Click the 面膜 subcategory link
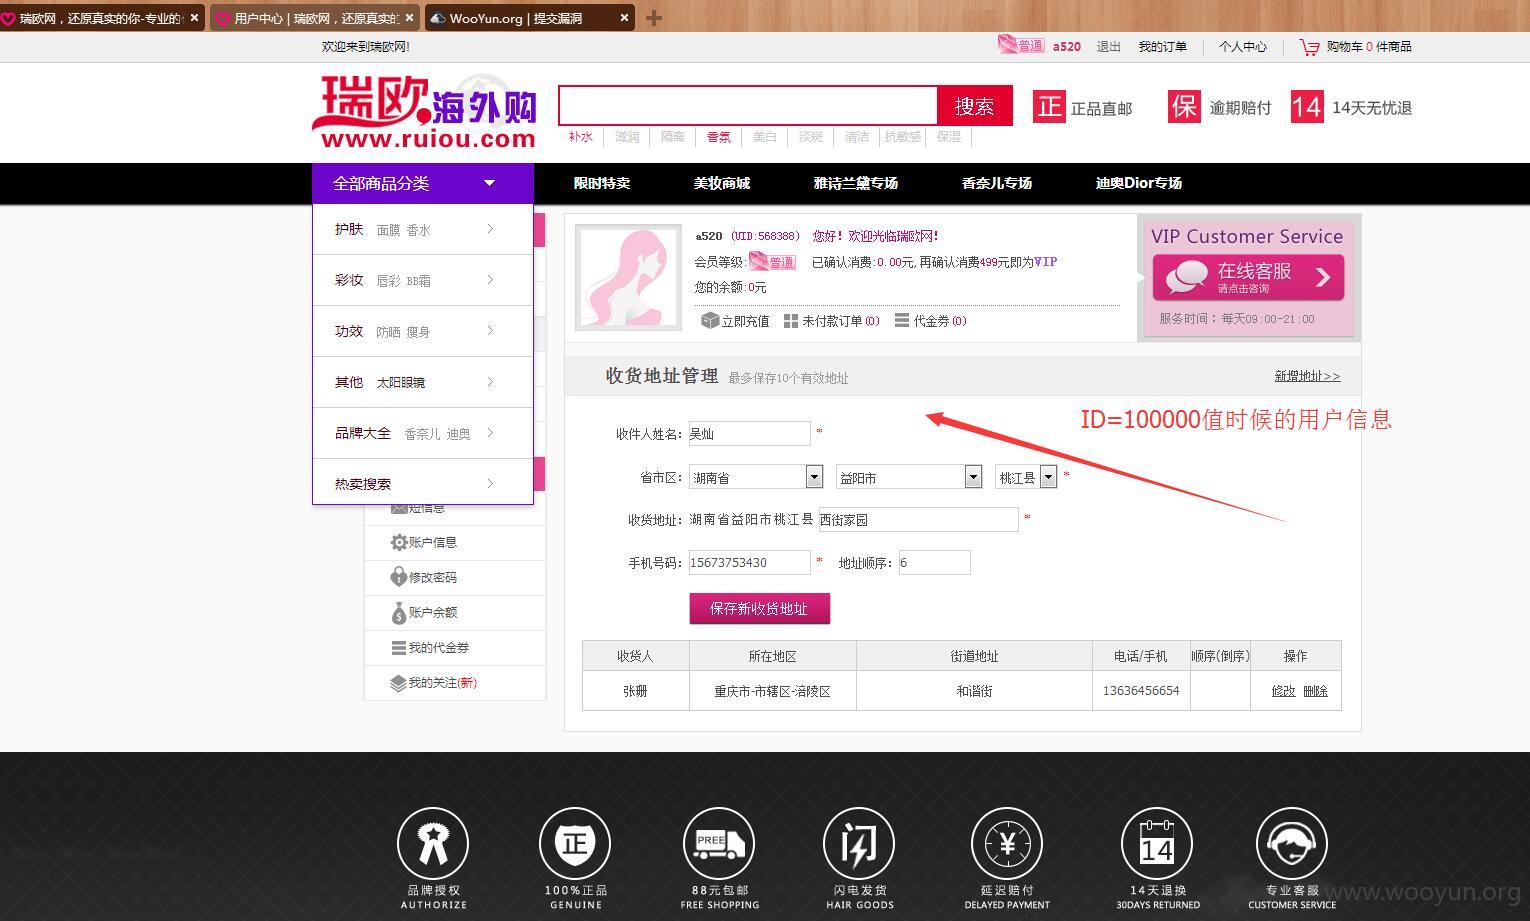Image resolution: width=1530 pixels, height=921 pixels. [x=388, y=230]
